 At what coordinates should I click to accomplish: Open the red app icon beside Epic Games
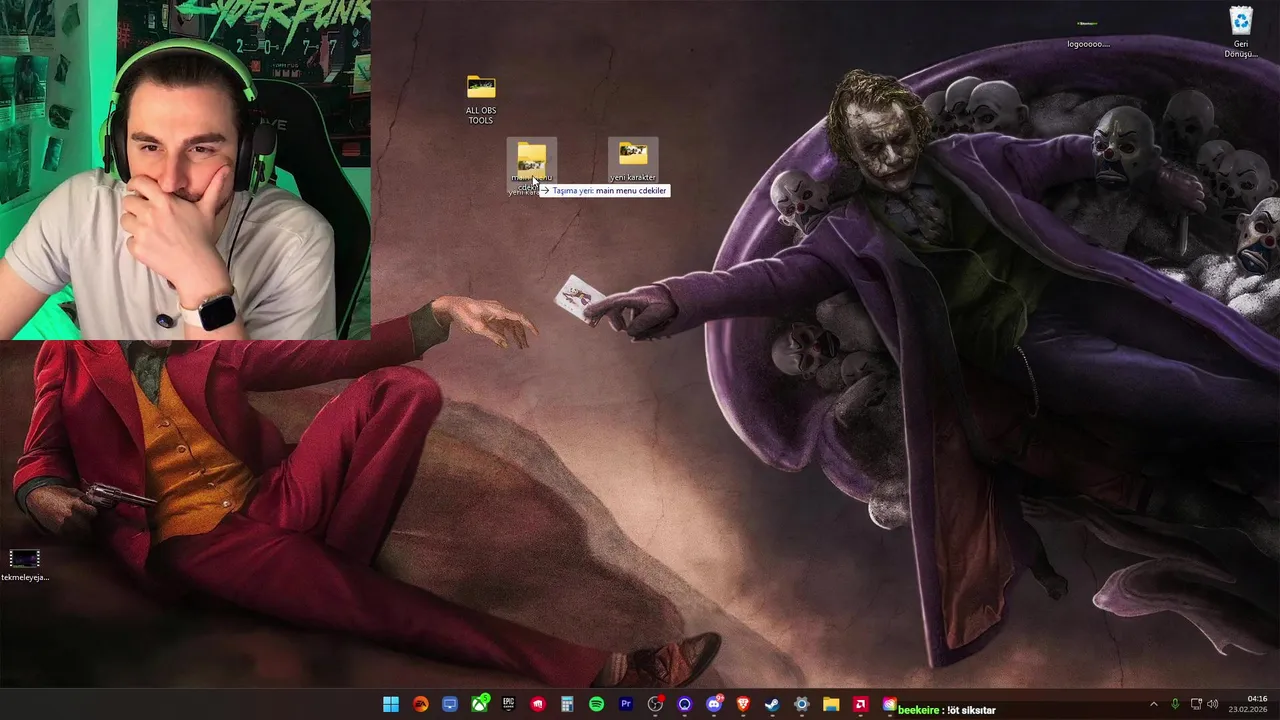click(538, 704)
